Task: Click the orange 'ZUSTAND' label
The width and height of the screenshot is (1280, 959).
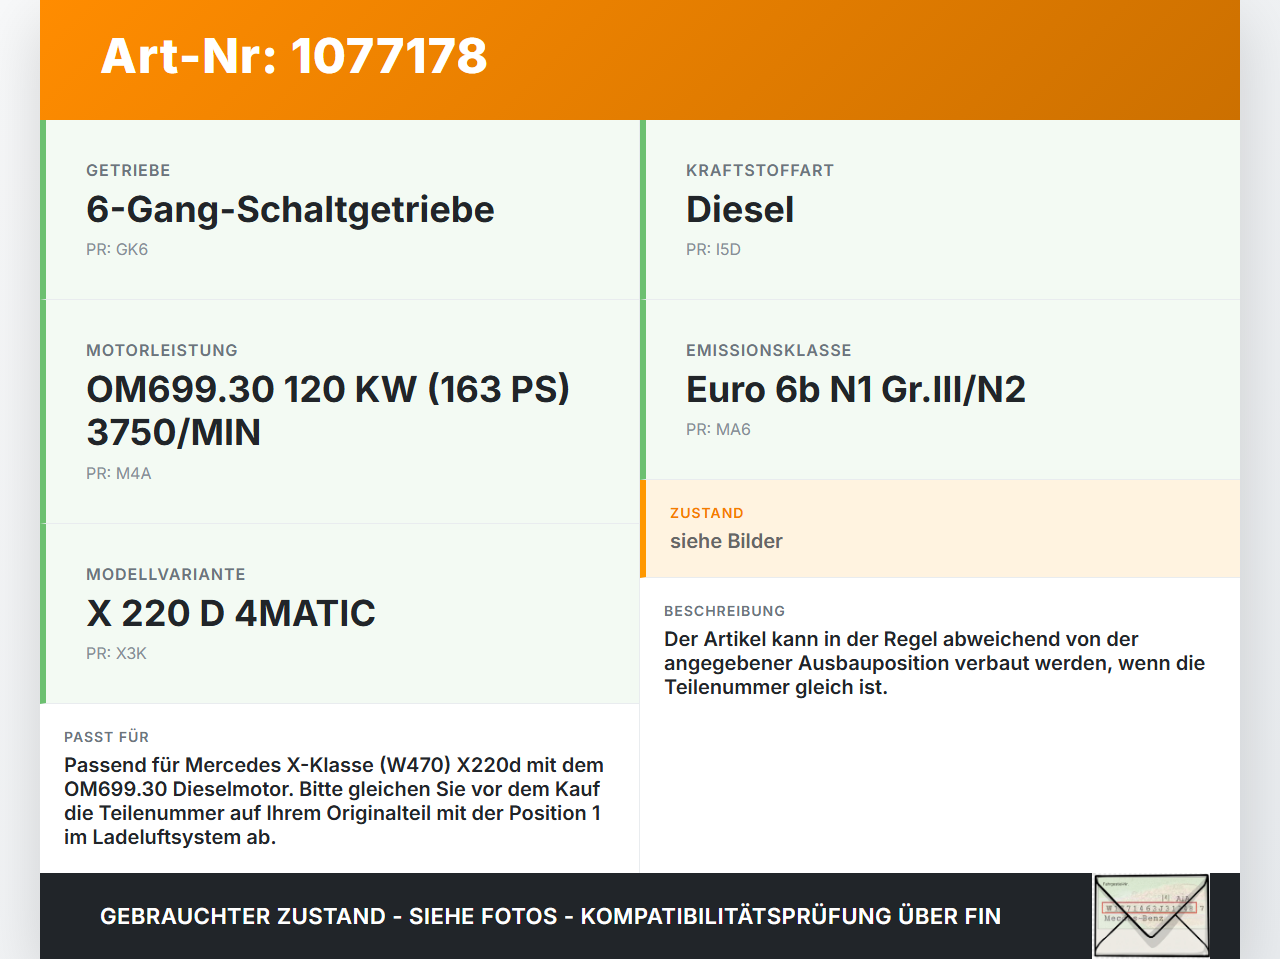Action: click(707, 513)
